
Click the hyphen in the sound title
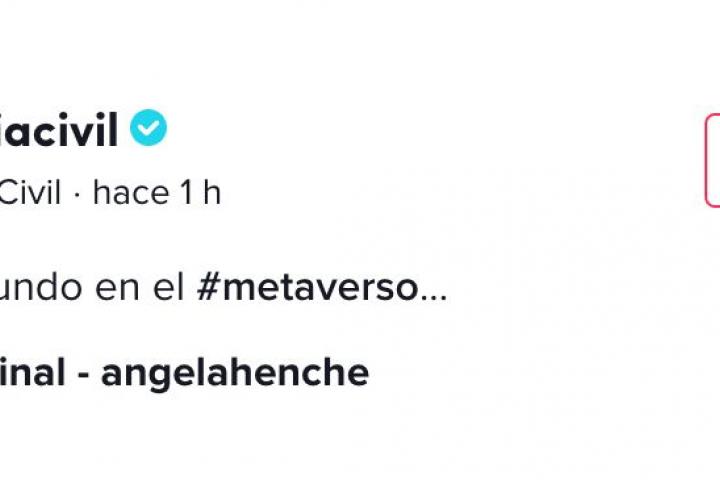(84, 373)
